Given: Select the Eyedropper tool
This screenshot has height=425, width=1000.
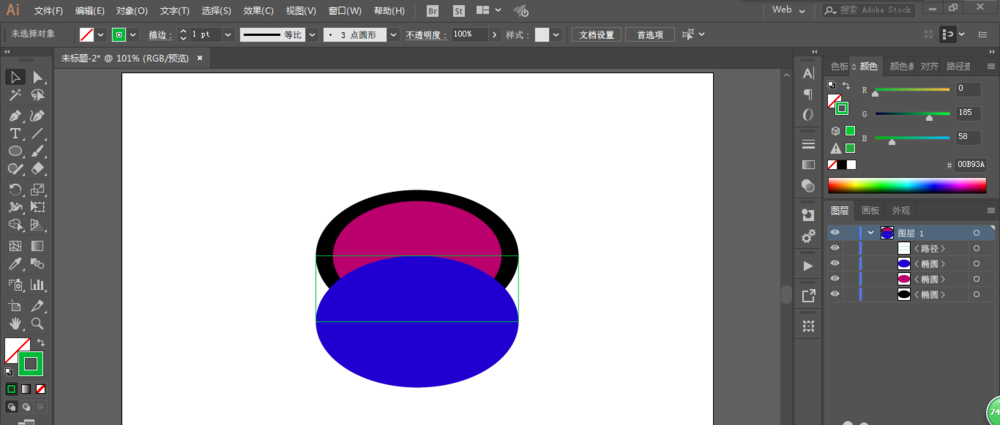Looking at the screenshot, I should coord(15,265).
